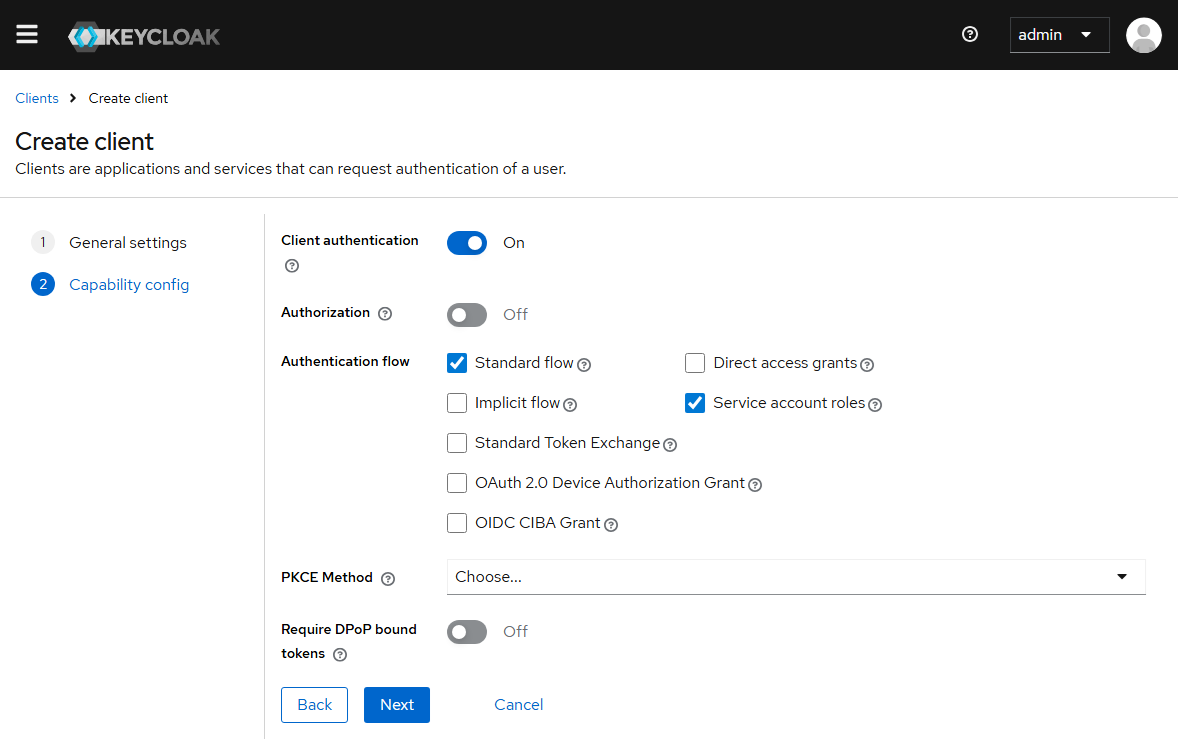
Task: Click the help icon in the header
Action: point(969,34)
